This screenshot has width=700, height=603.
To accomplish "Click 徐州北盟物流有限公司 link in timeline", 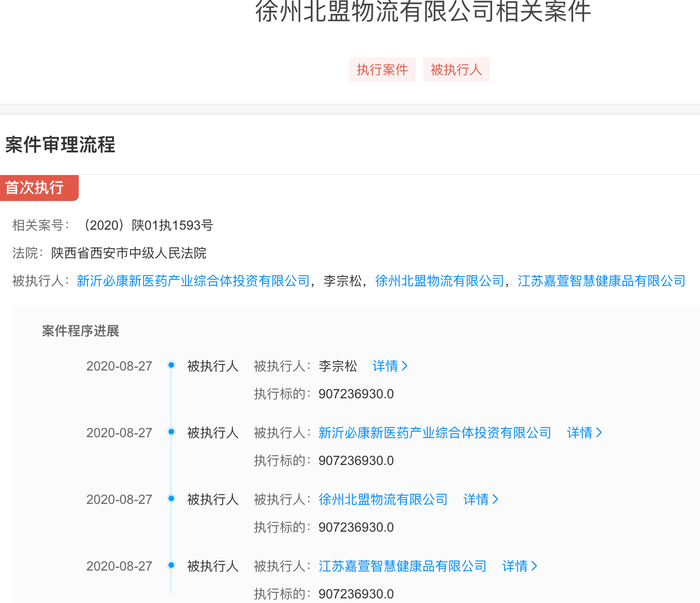I will [383, 499].
